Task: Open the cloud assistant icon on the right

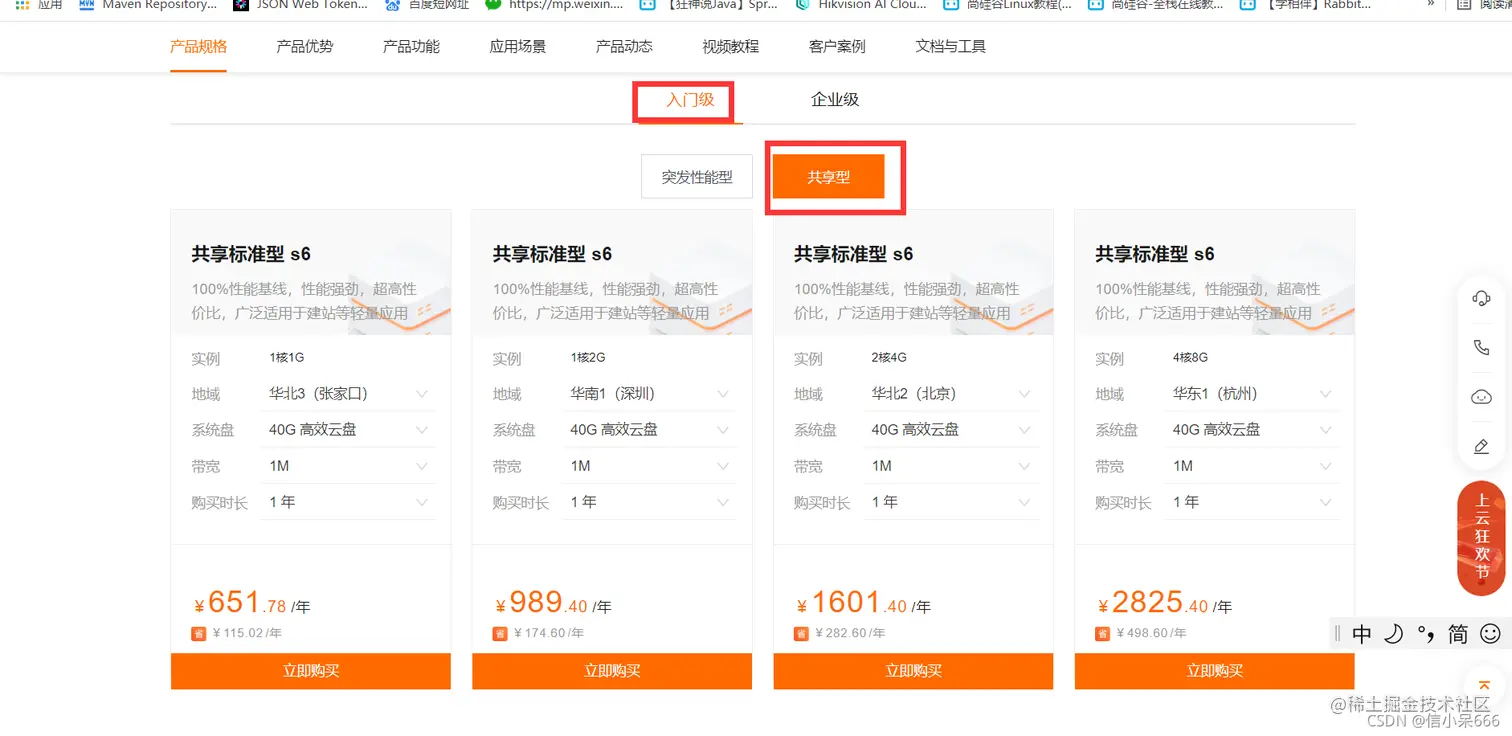Action: pyautogui.click(x=1481, y=396)
